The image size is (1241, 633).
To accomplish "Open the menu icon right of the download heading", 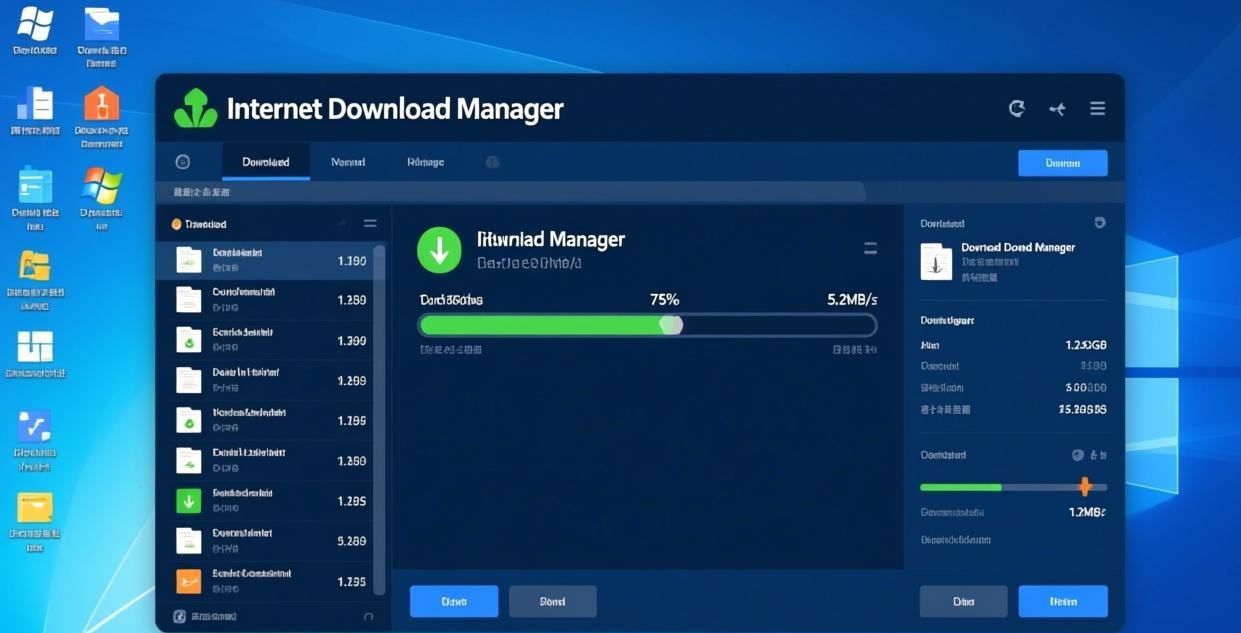I will click(870, 248).
